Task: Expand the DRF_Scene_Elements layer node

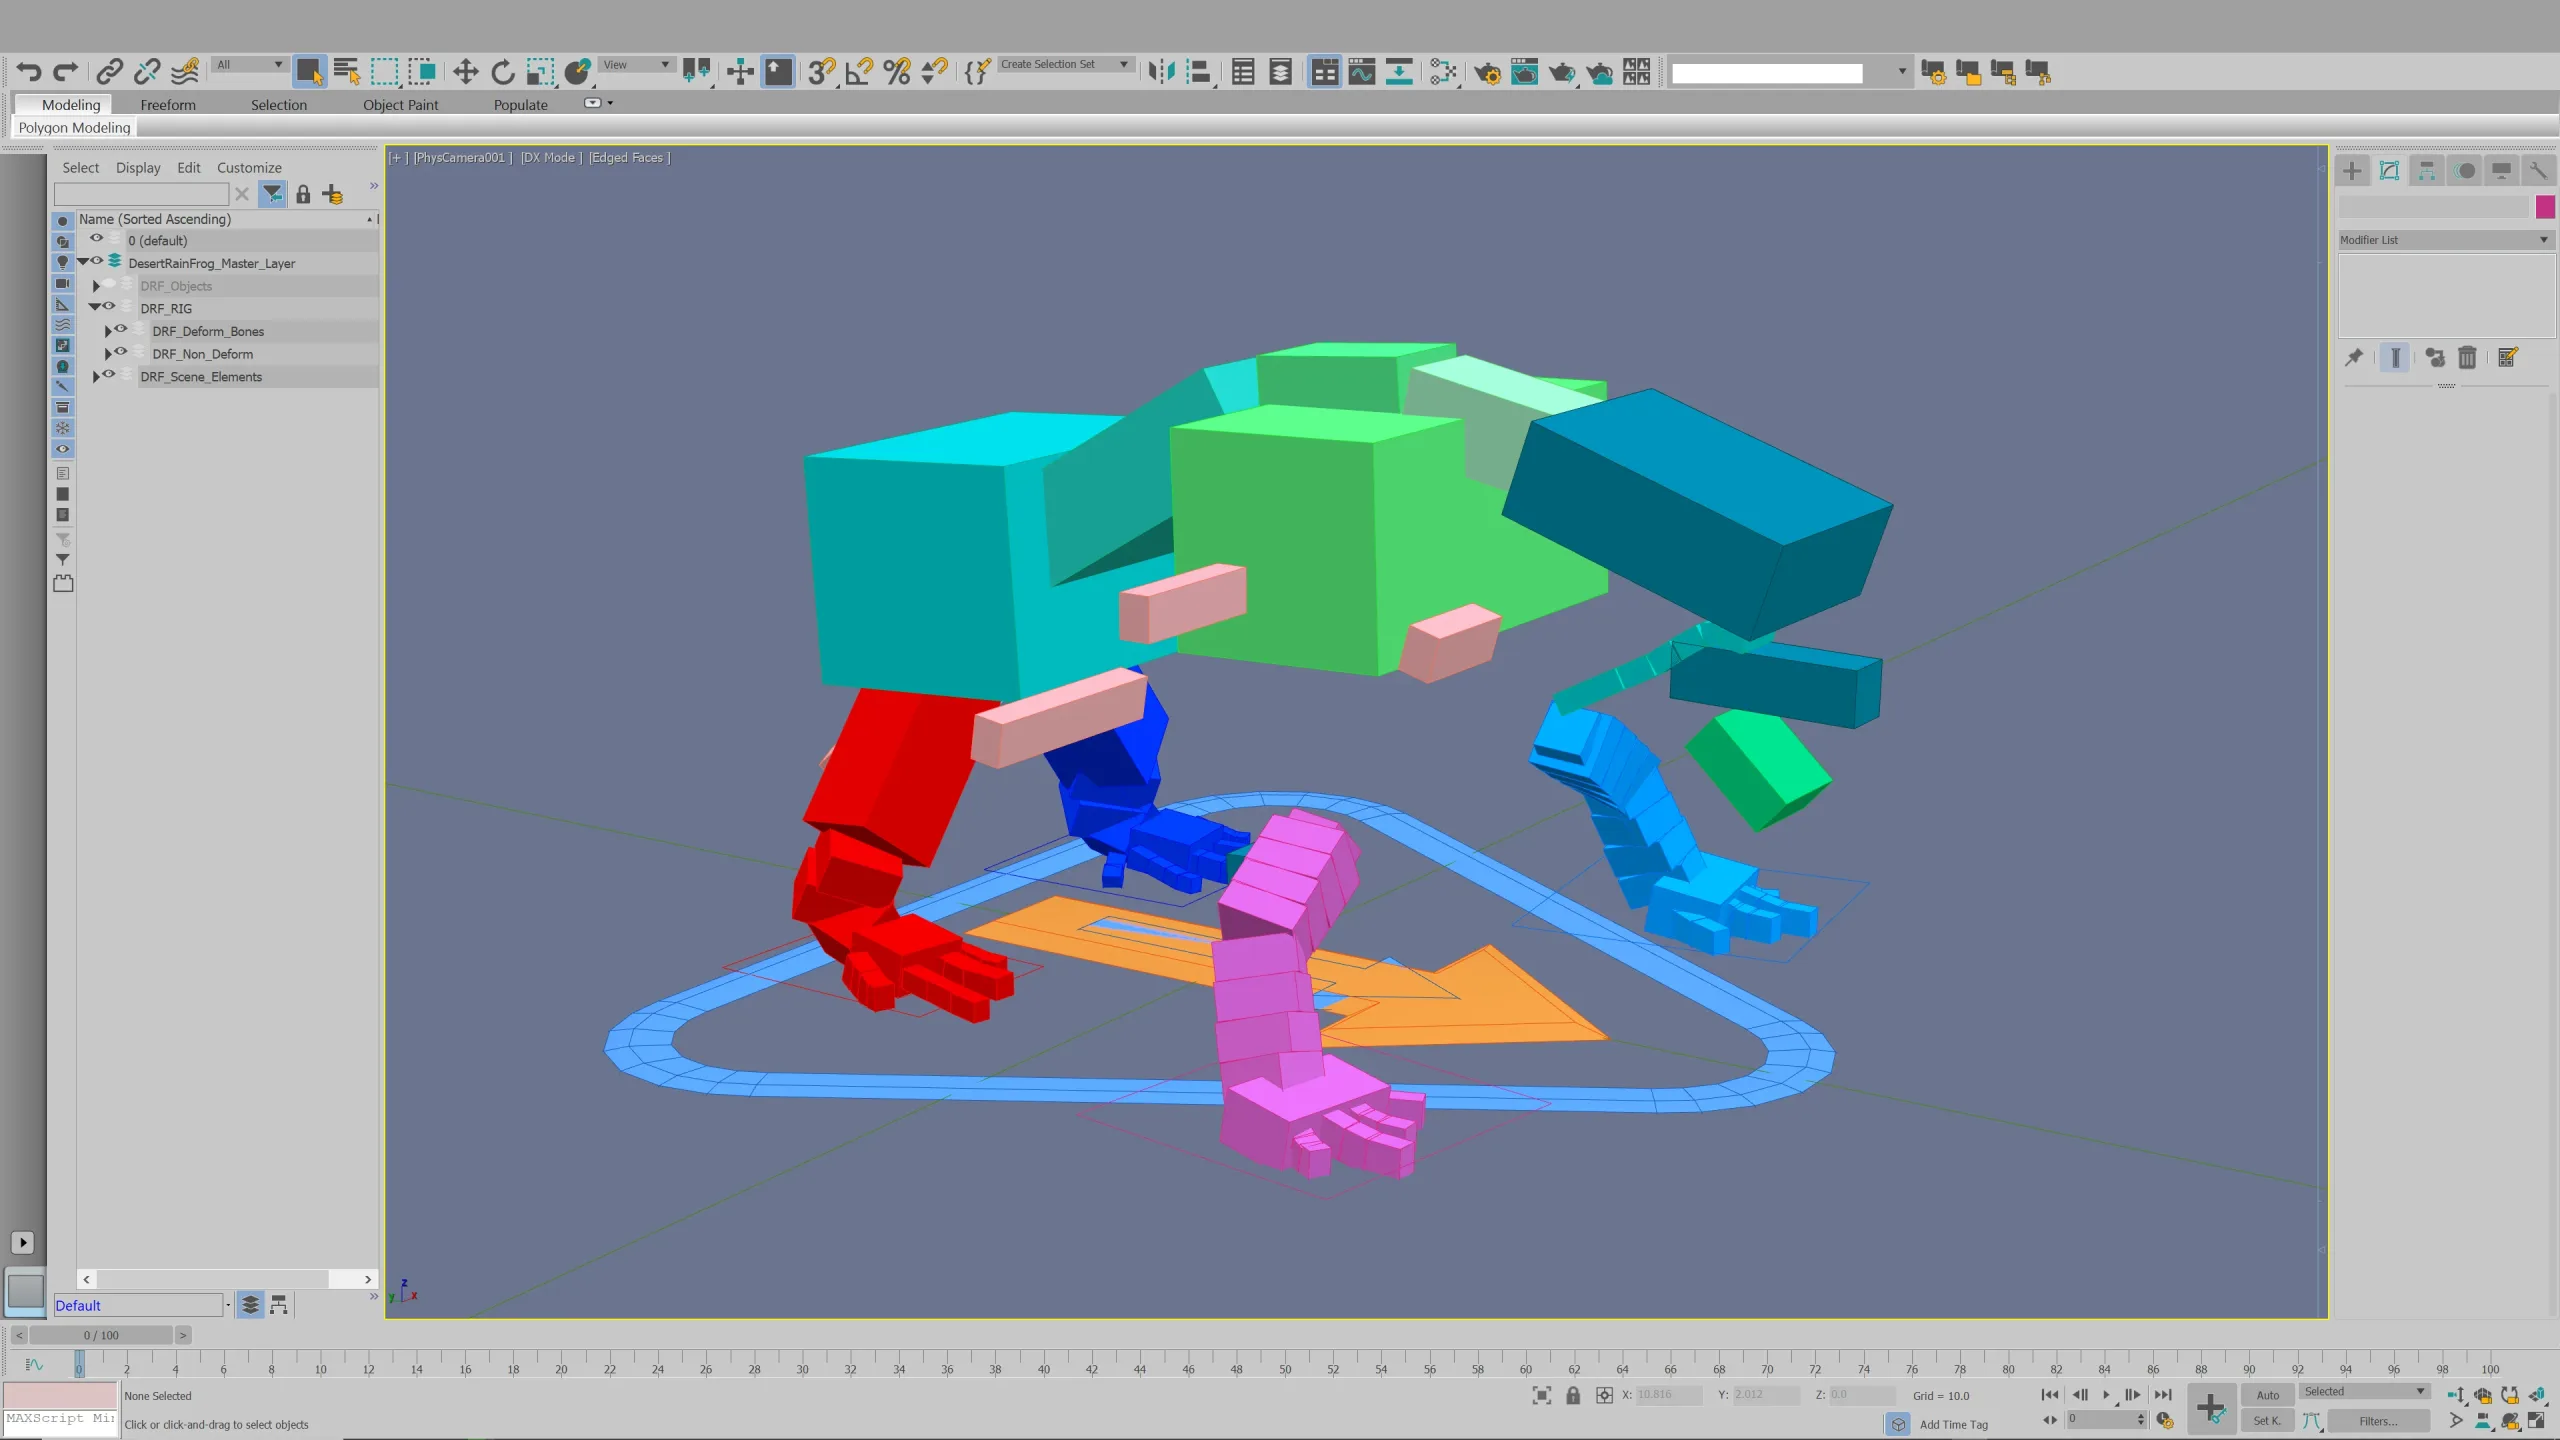Action: pos(96,377)
